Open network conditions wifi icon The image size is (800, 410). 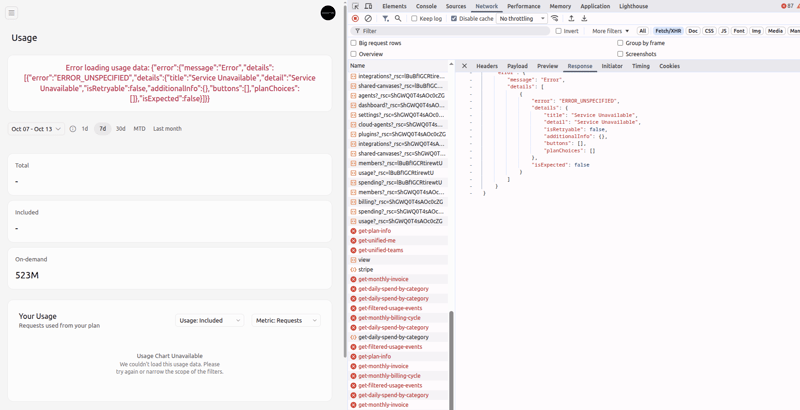(555, 18)
